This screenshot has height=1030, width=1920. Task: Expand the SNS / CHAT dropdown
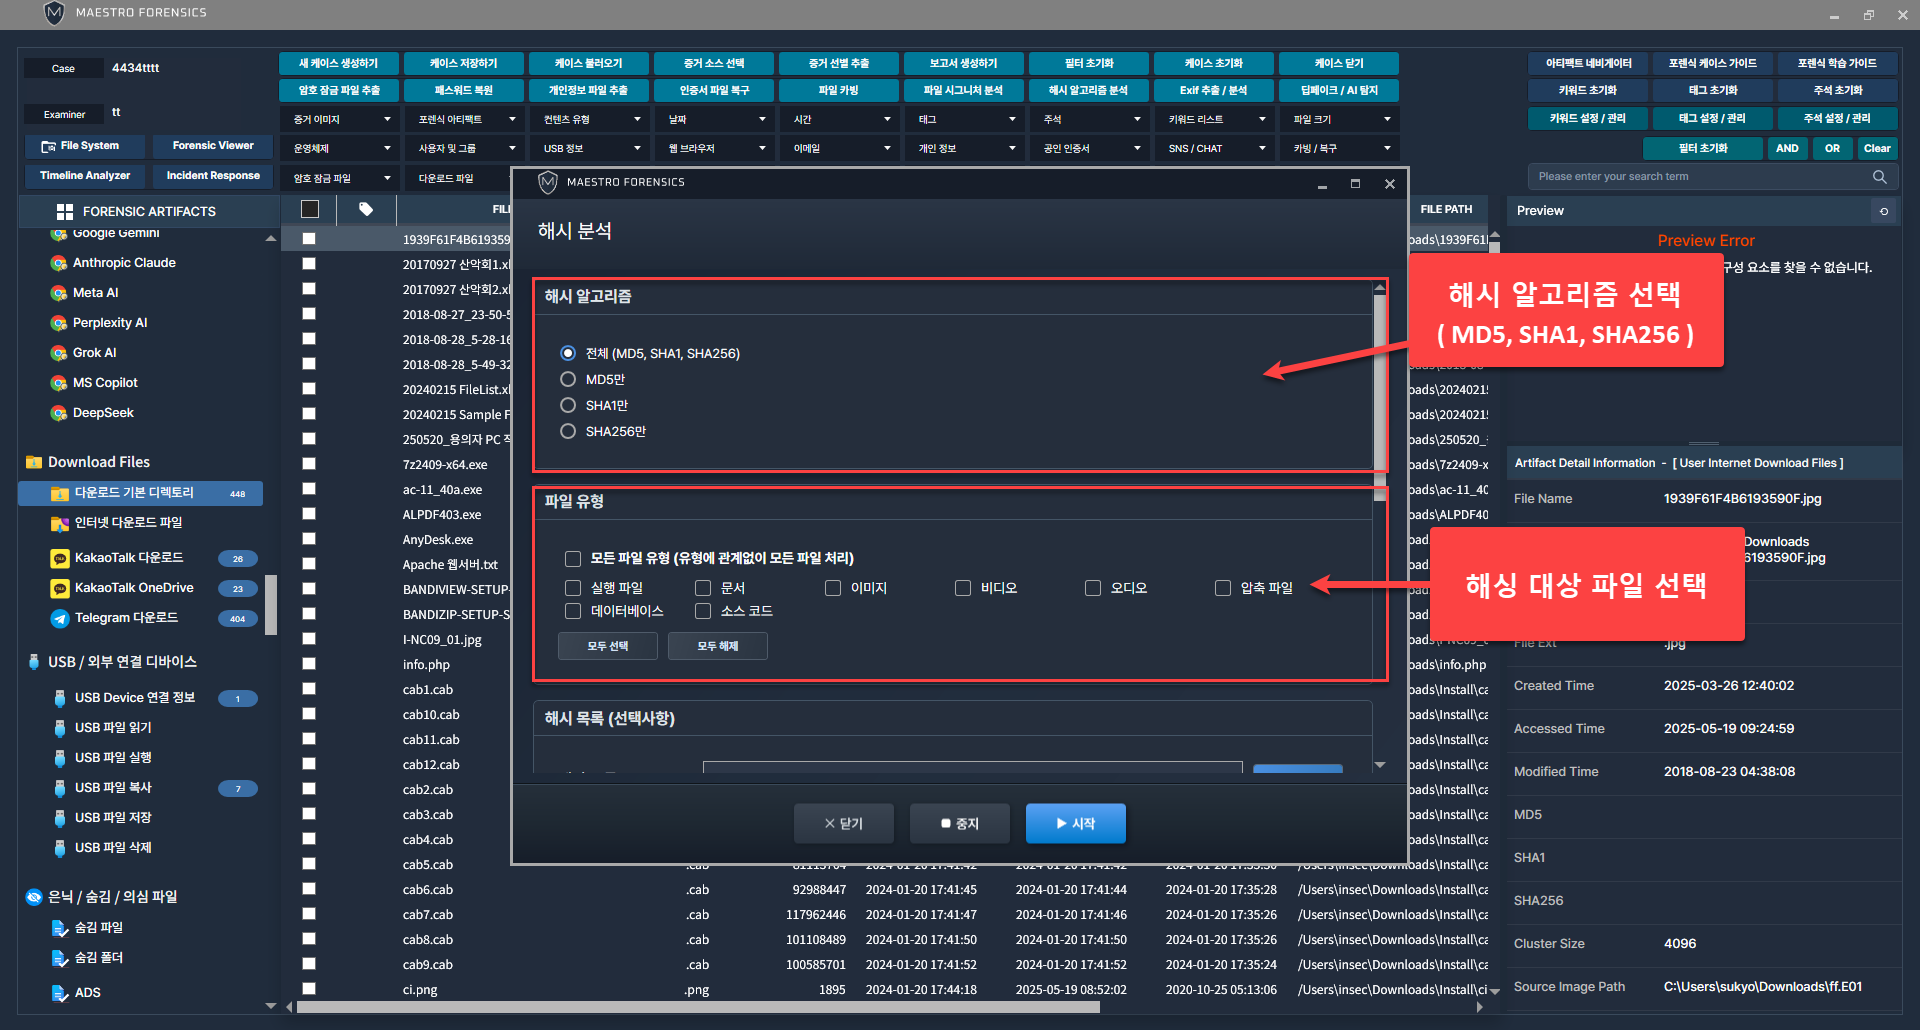(1215, 148)
